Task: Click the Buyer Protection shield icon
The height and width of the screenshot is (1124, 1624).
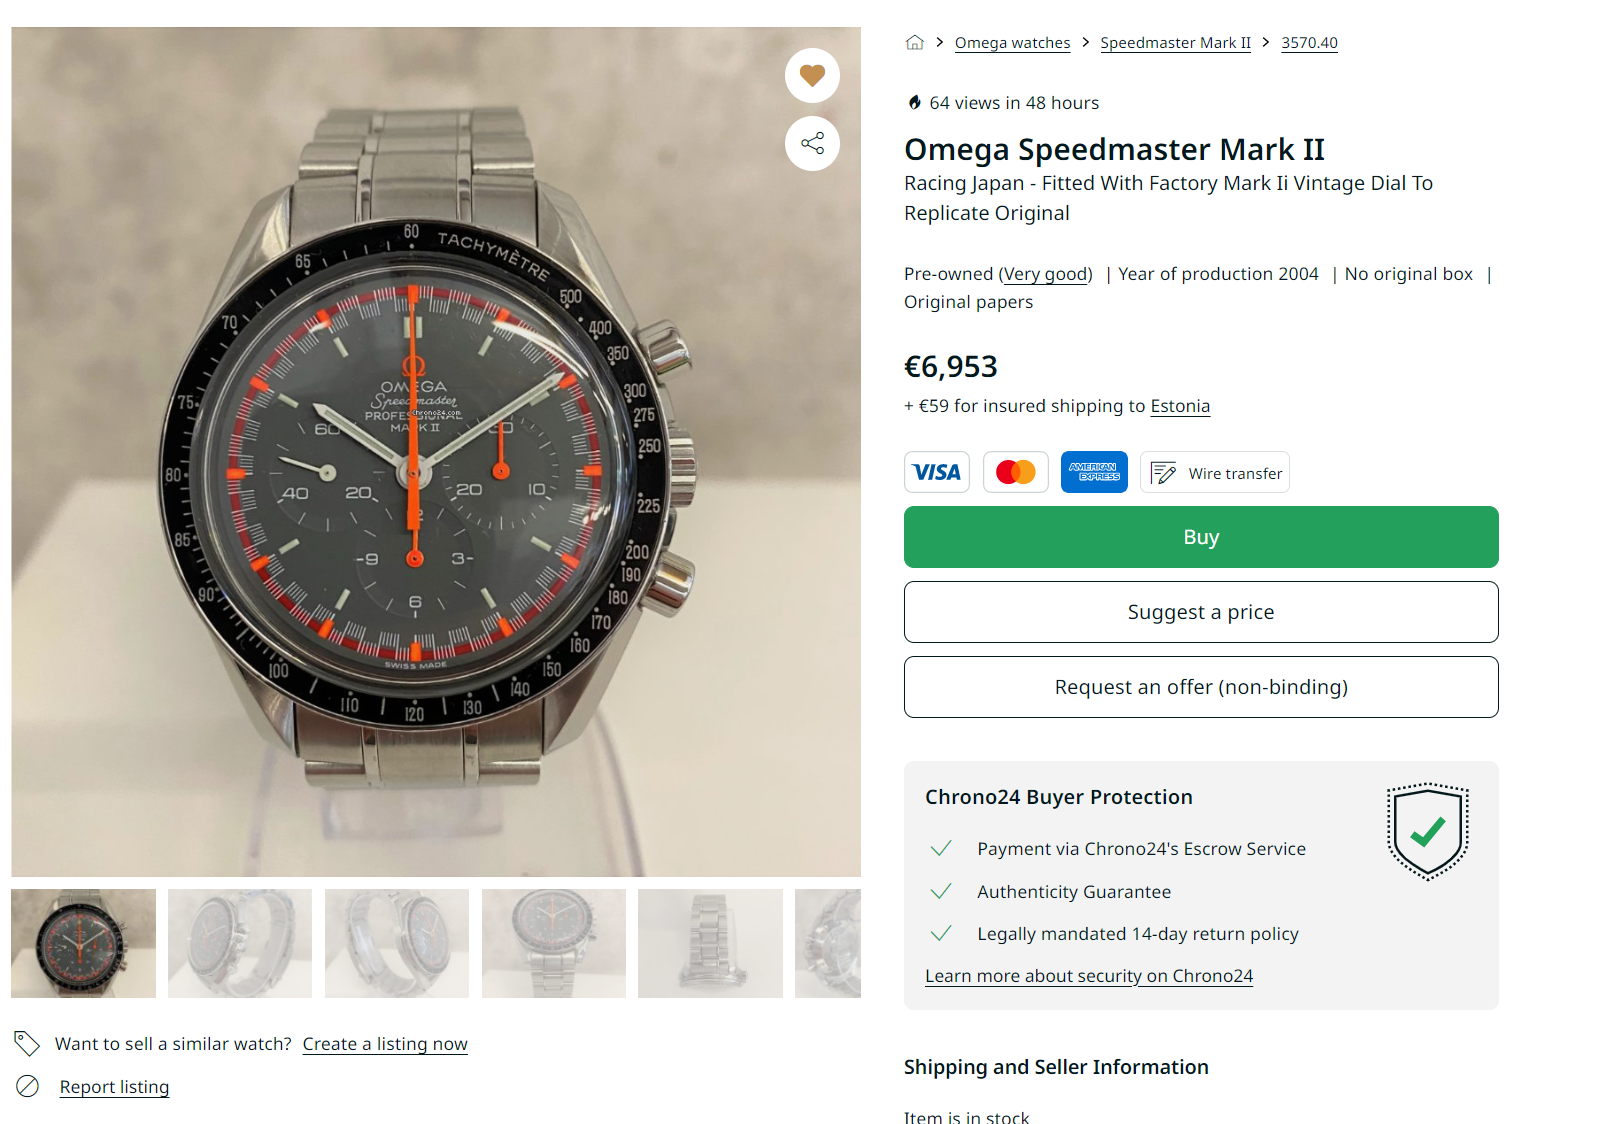Action: (1427, 831)
